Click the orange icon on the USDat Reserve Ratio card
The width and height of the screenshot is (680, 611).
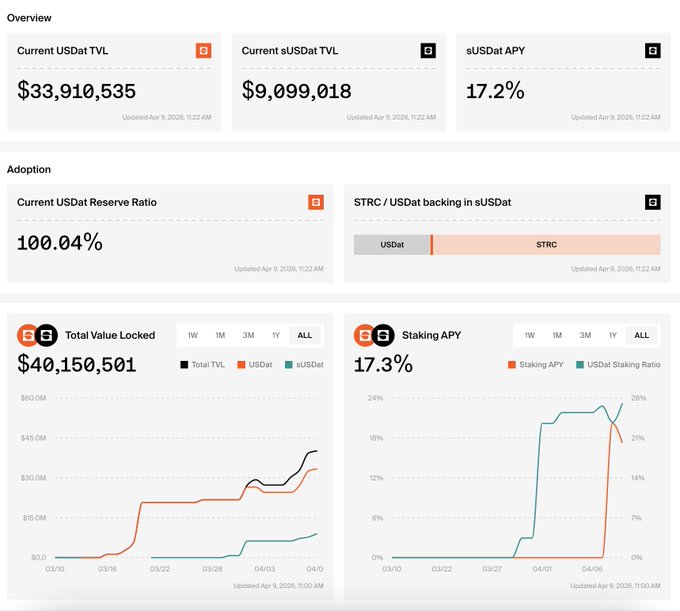[316, 202]
